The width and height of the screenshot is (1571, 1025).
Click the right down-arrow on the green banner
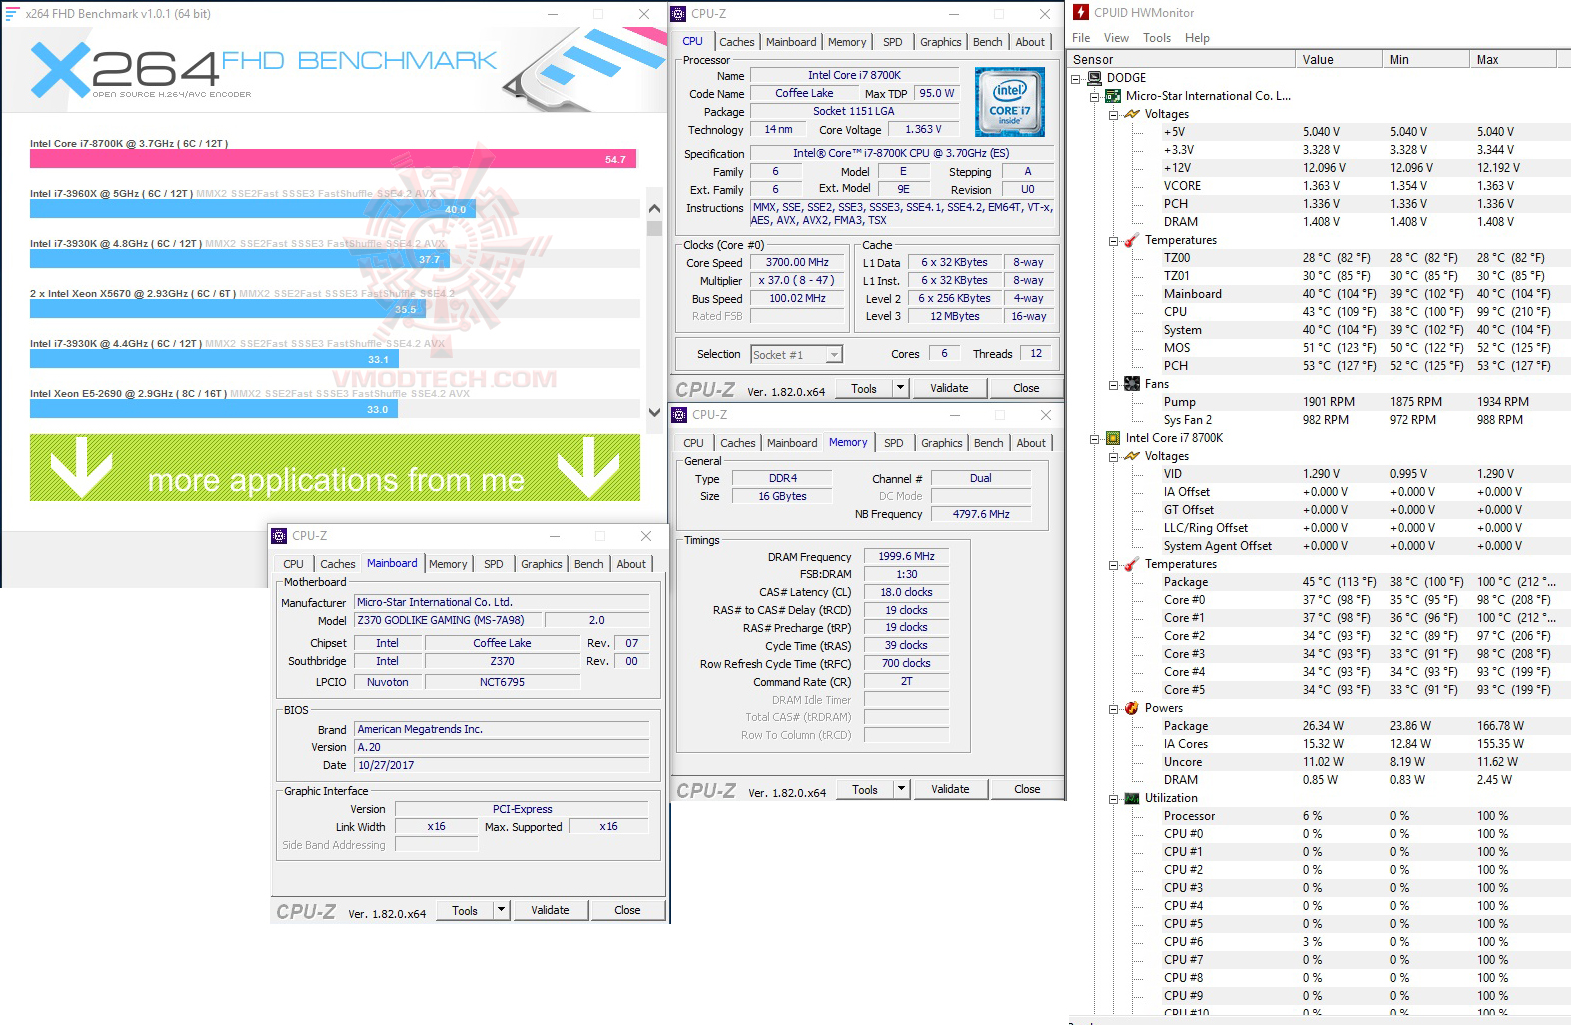click(589, 467)
